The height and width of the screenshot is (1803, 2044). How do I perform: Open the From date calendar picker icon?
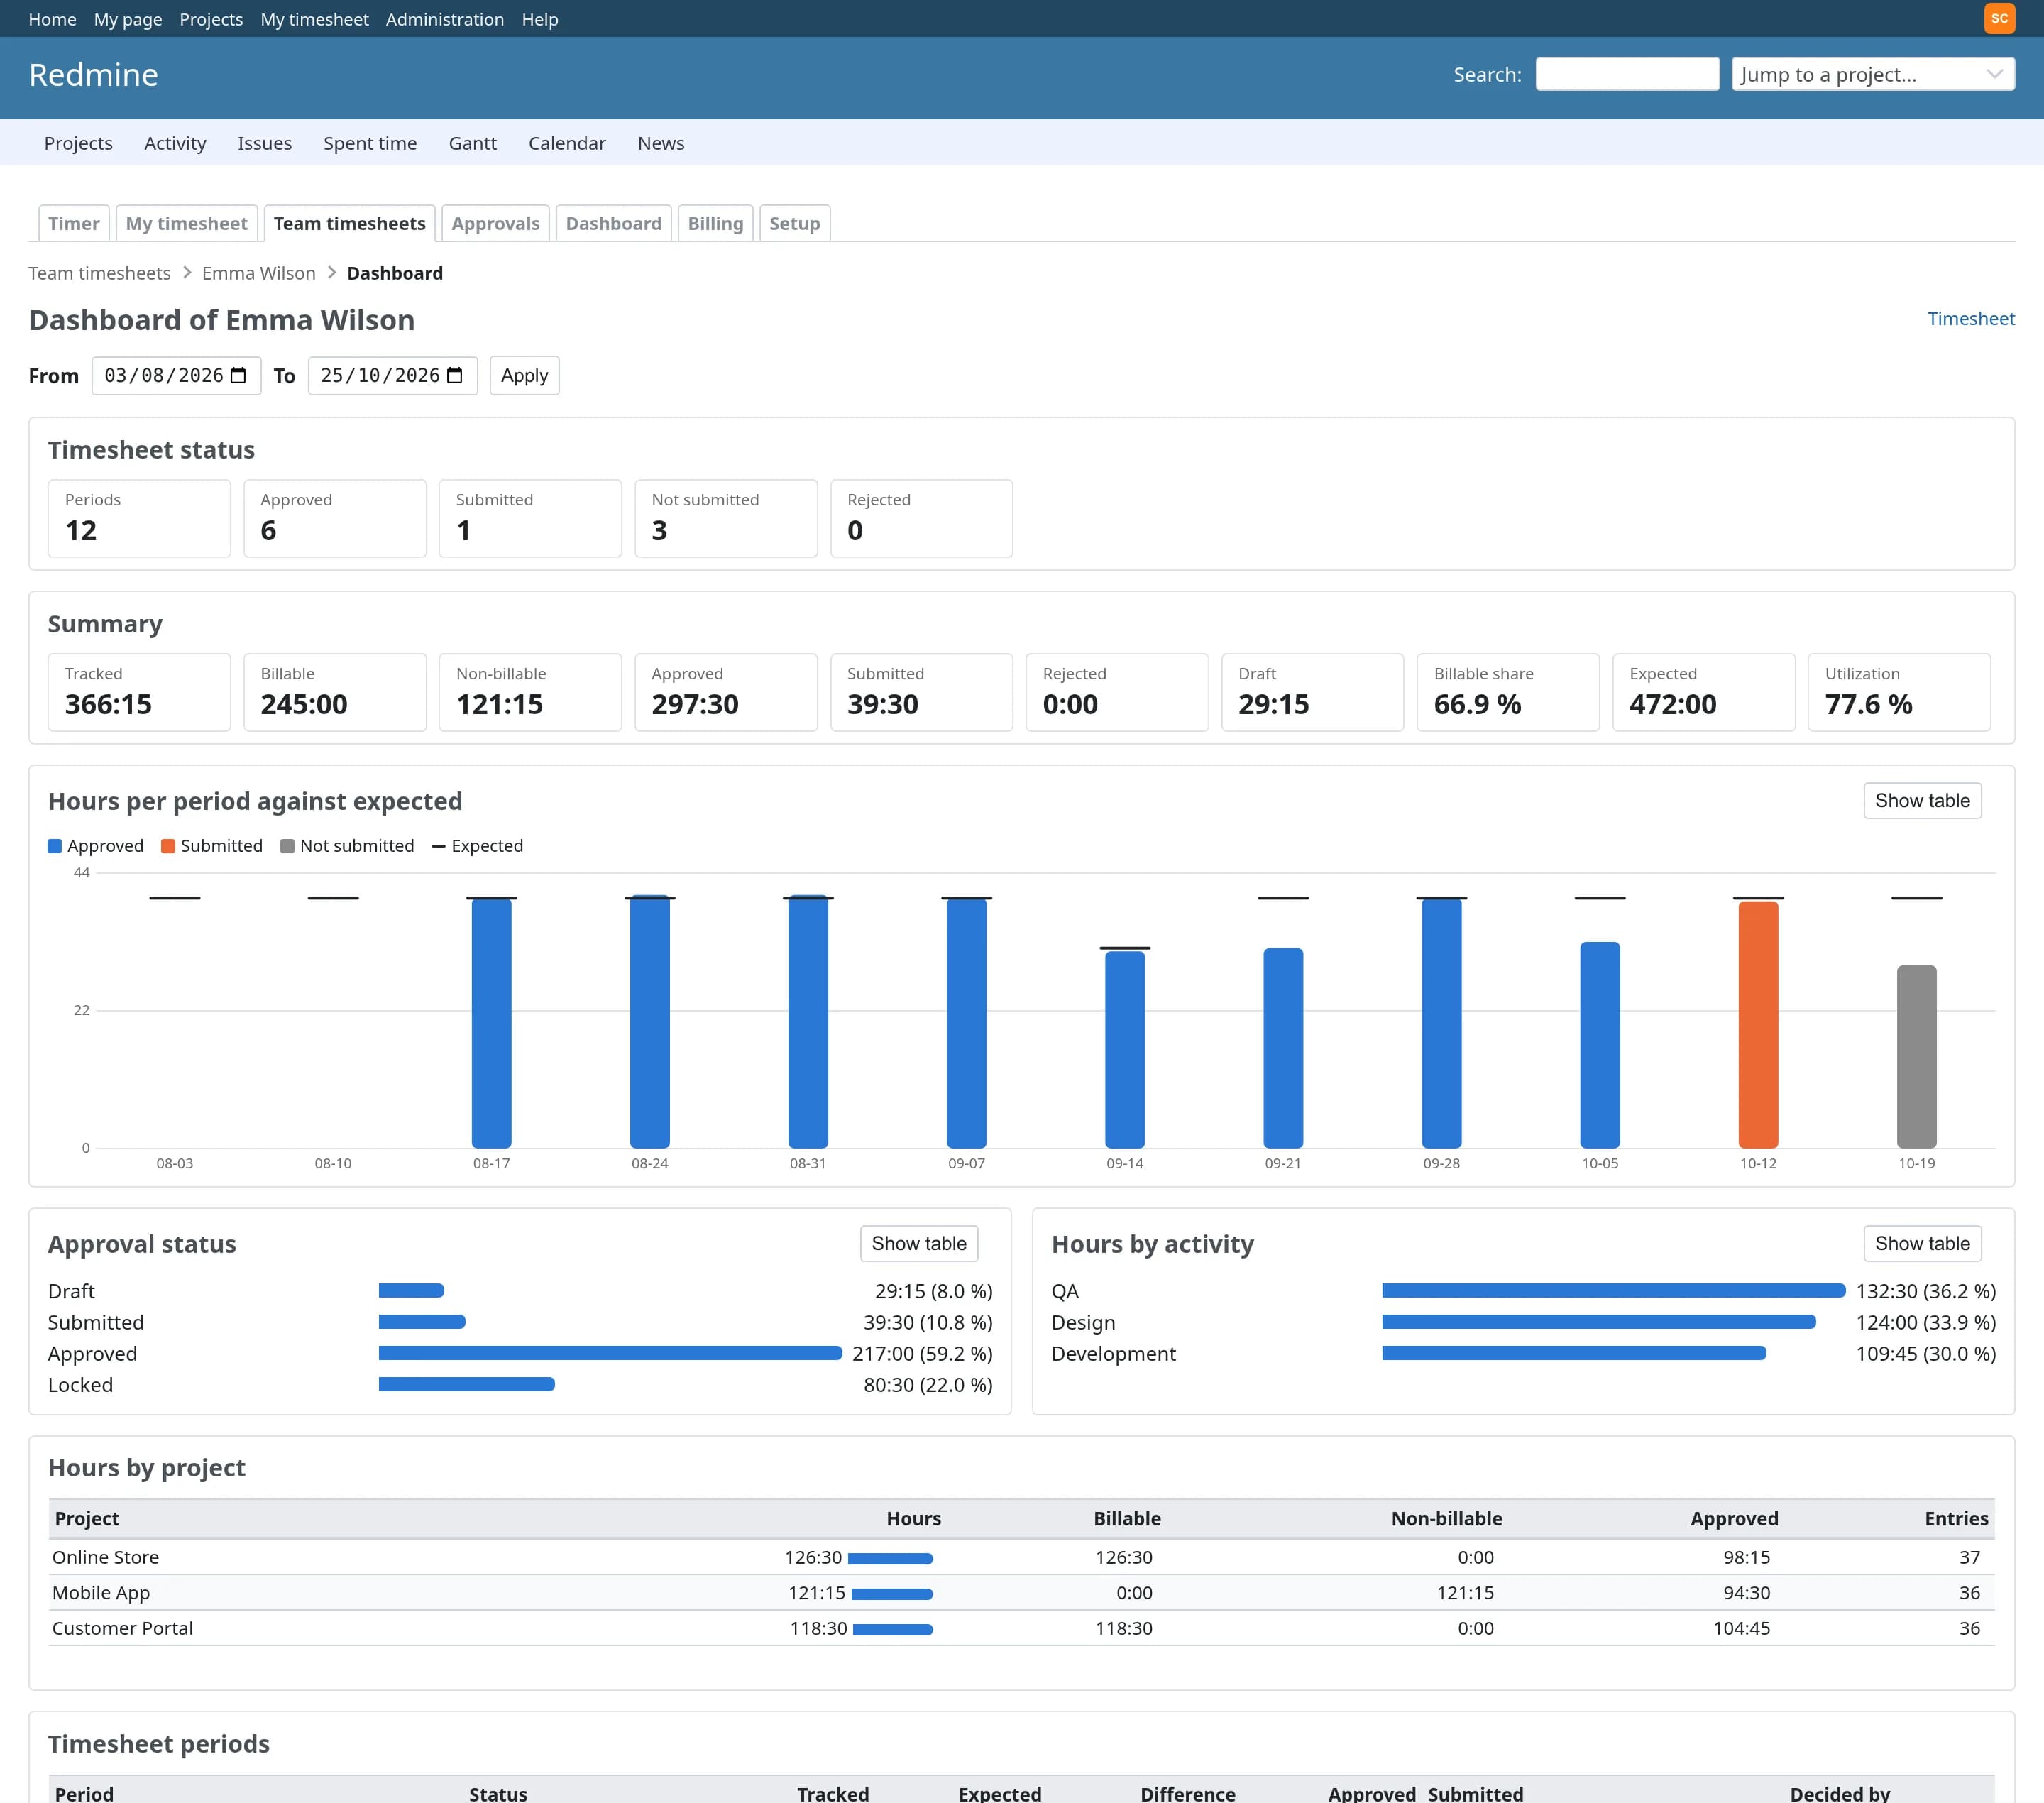[x=238, y=375]
